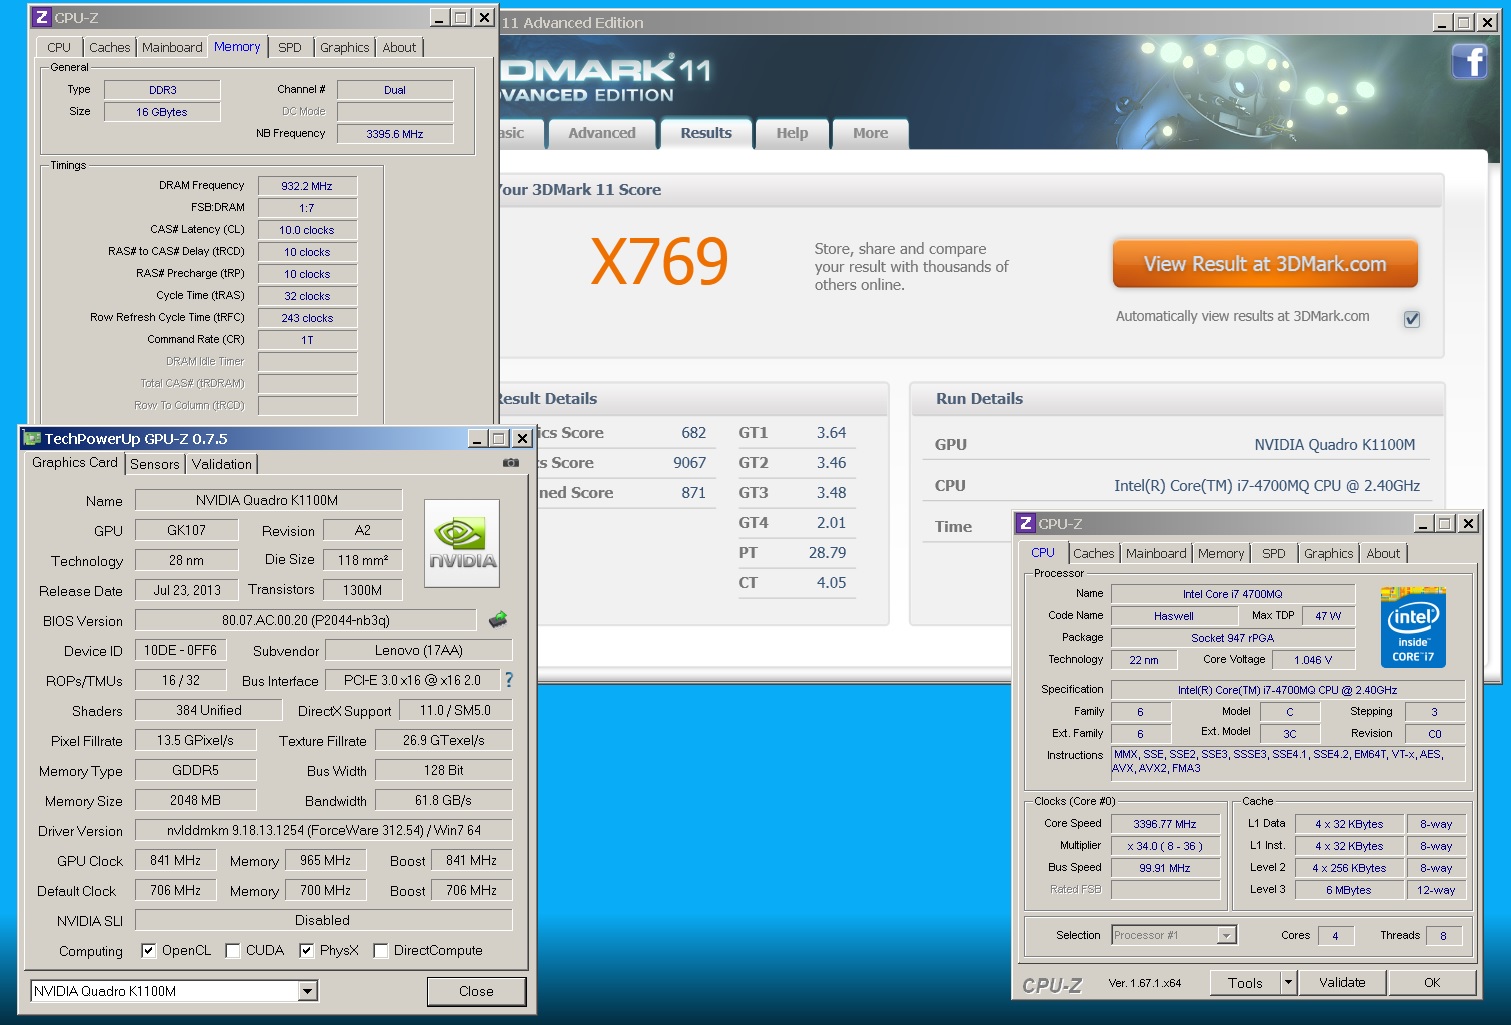Click the GPU-Z screenshot camera icon
The image size is (1511, 1025).
point(511,463)
